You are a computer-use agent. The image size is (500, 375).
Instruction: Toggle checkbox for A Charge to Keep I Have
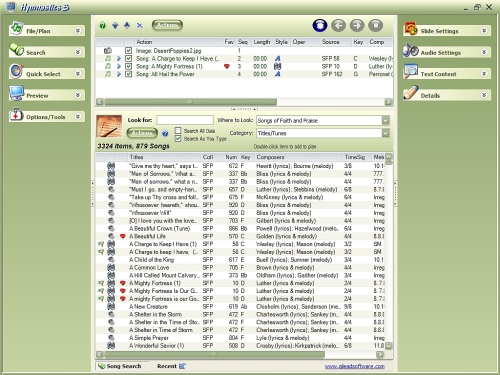point(128,59)
